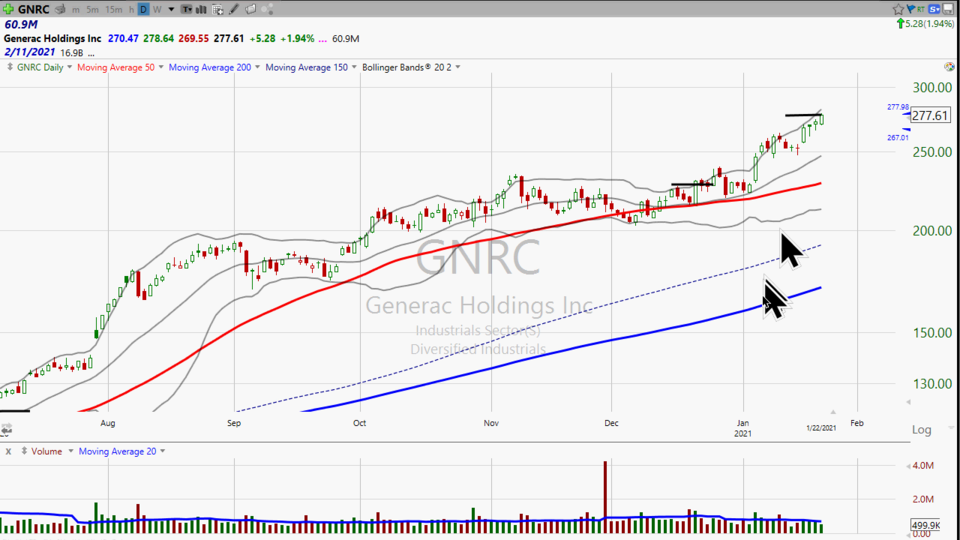This screenshot has width=960, height=540.
Task: Open the GNRC Daily dropdown arrow
Action: 69,67
